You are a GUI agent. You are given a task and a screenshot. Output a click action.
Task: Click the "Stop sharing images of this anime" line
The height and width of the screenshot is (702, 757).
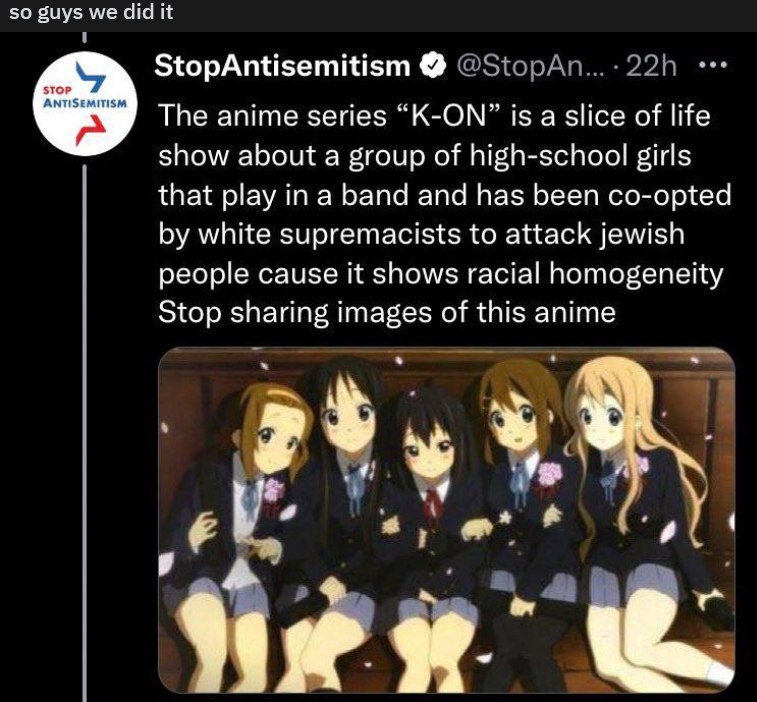tap(387, 312)
